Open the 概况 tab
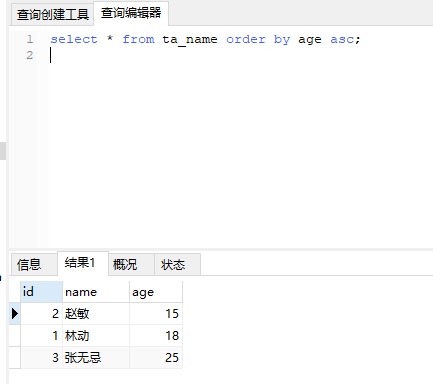Screen dimensions: 433x384 coord(131,265)
